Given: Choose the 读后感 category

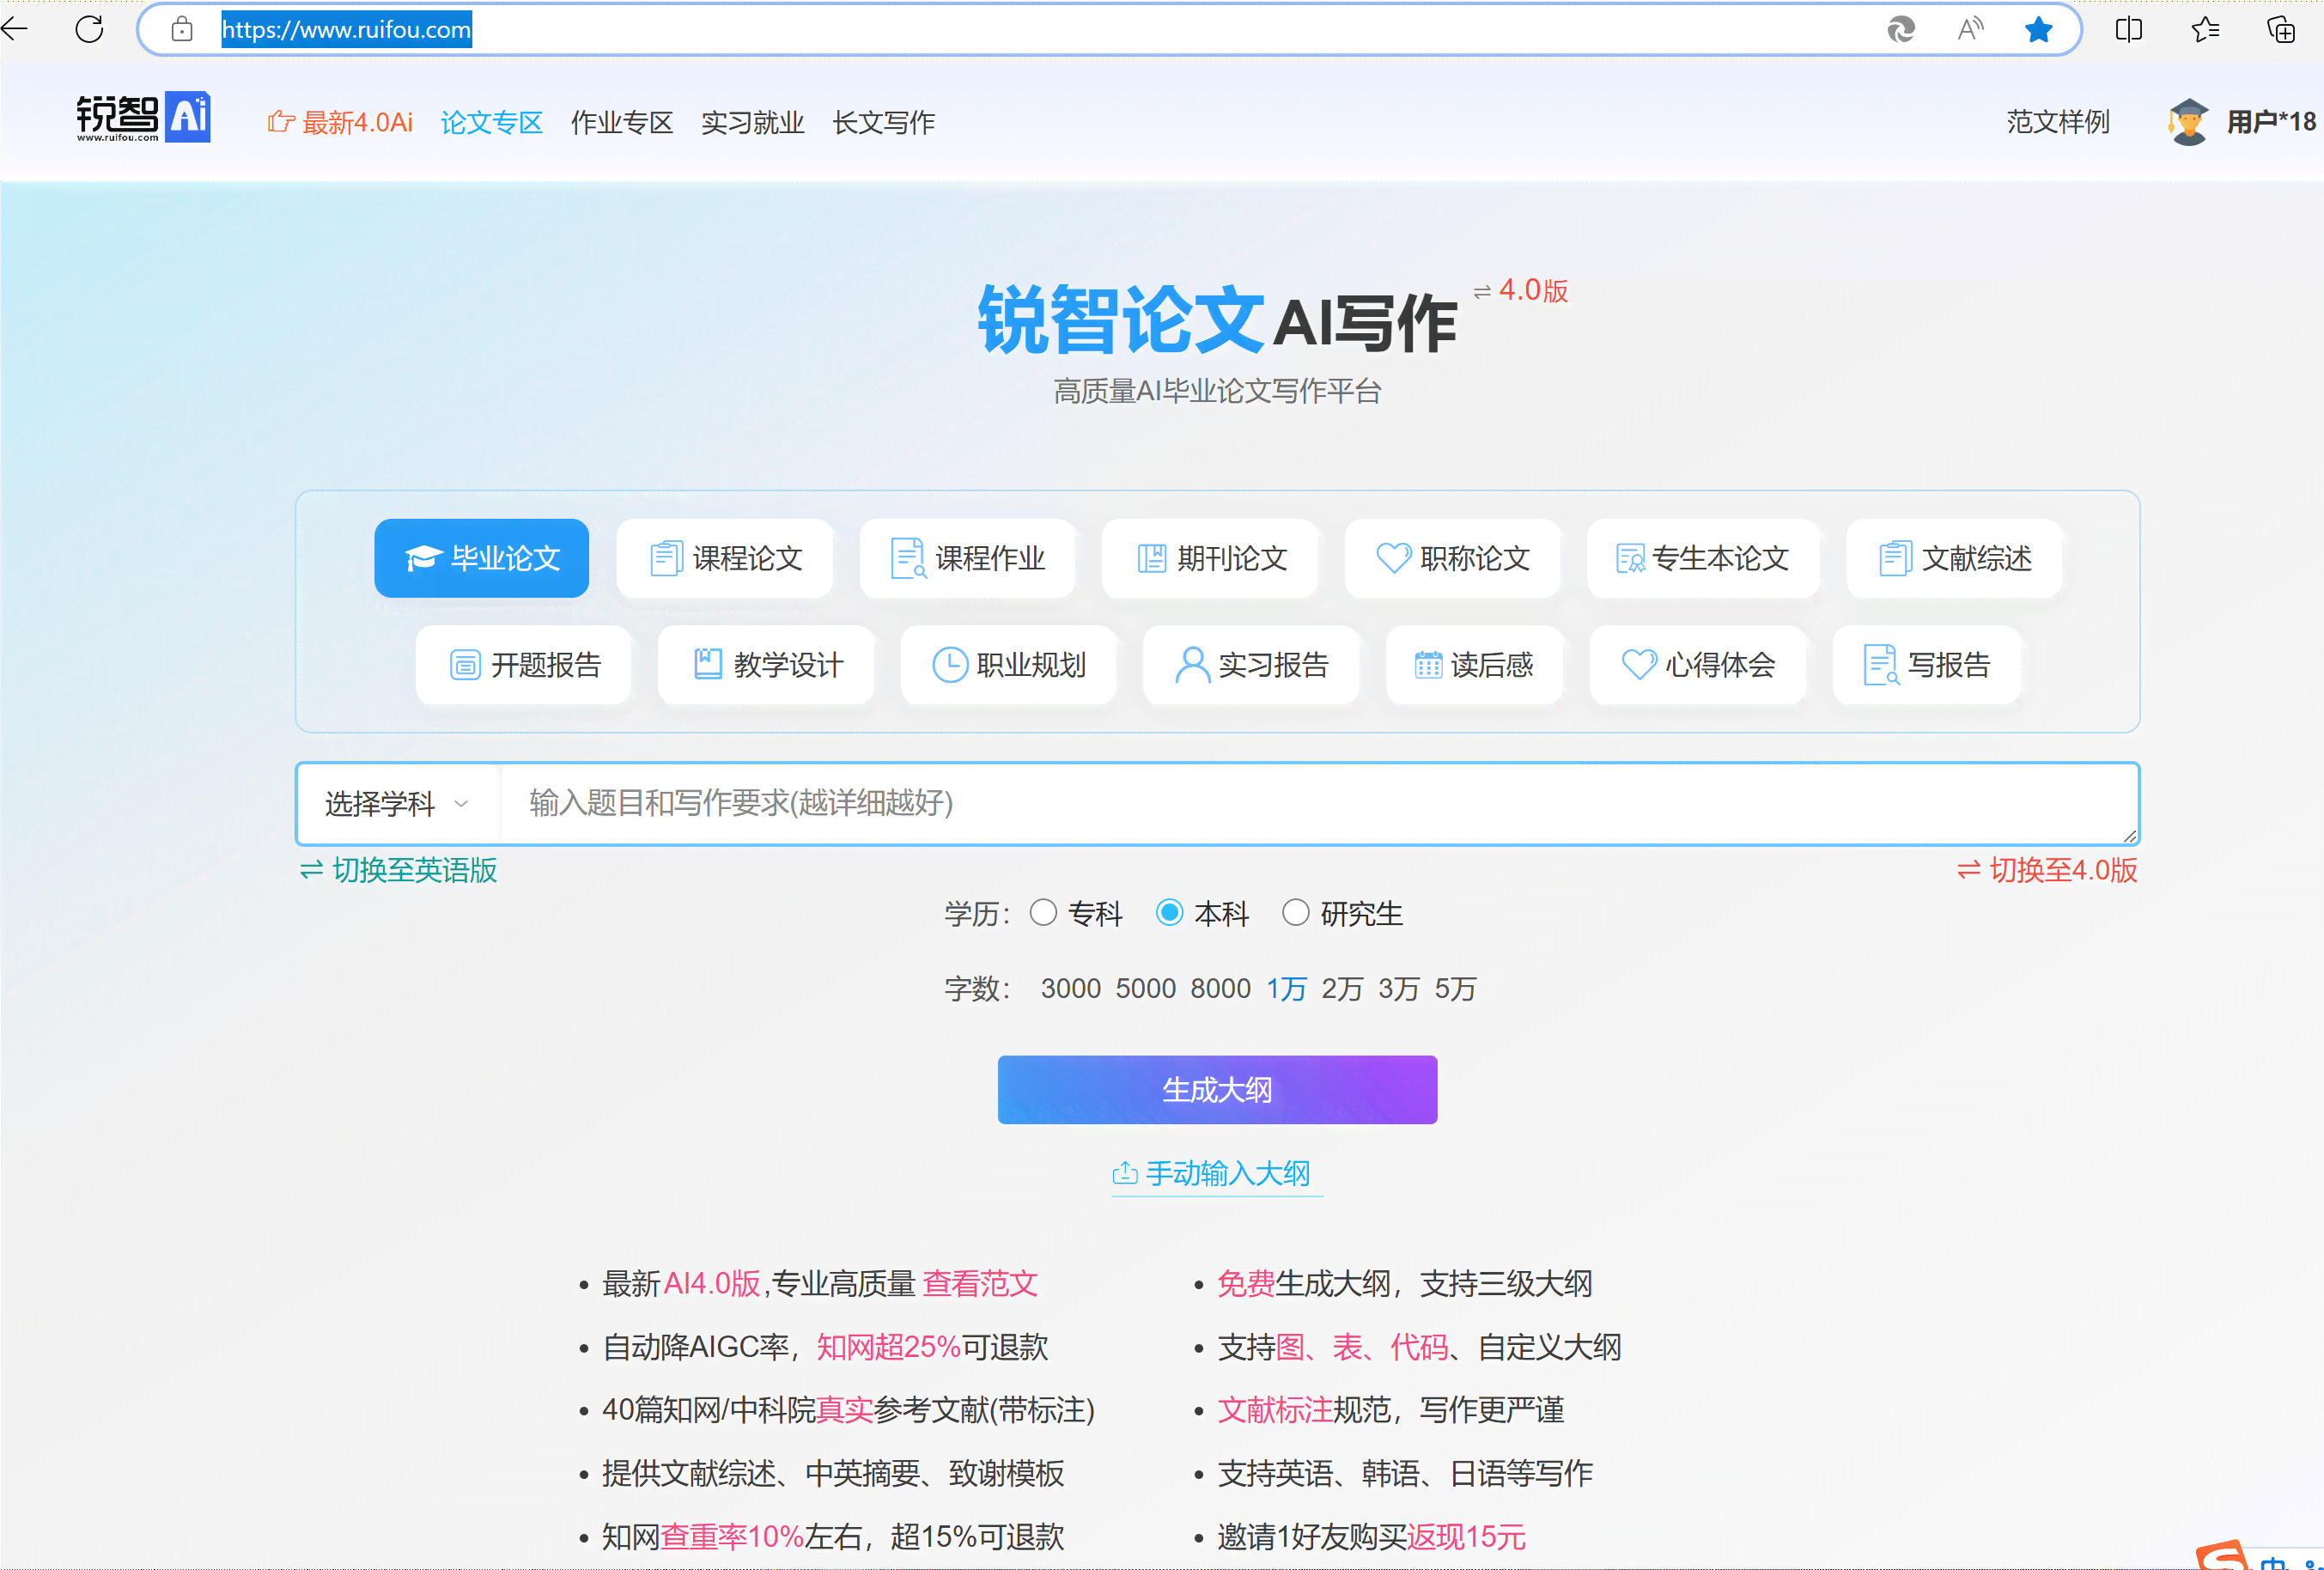Looking at the screenshot, I should (x=1474, y=665).
